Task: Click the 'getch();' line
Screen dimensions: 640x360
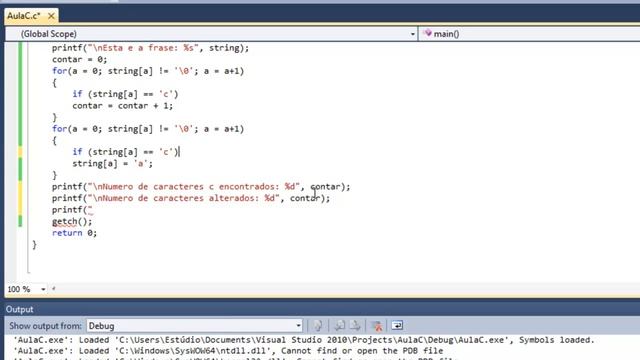Action: pyautogui.click(x=72, y=221)
